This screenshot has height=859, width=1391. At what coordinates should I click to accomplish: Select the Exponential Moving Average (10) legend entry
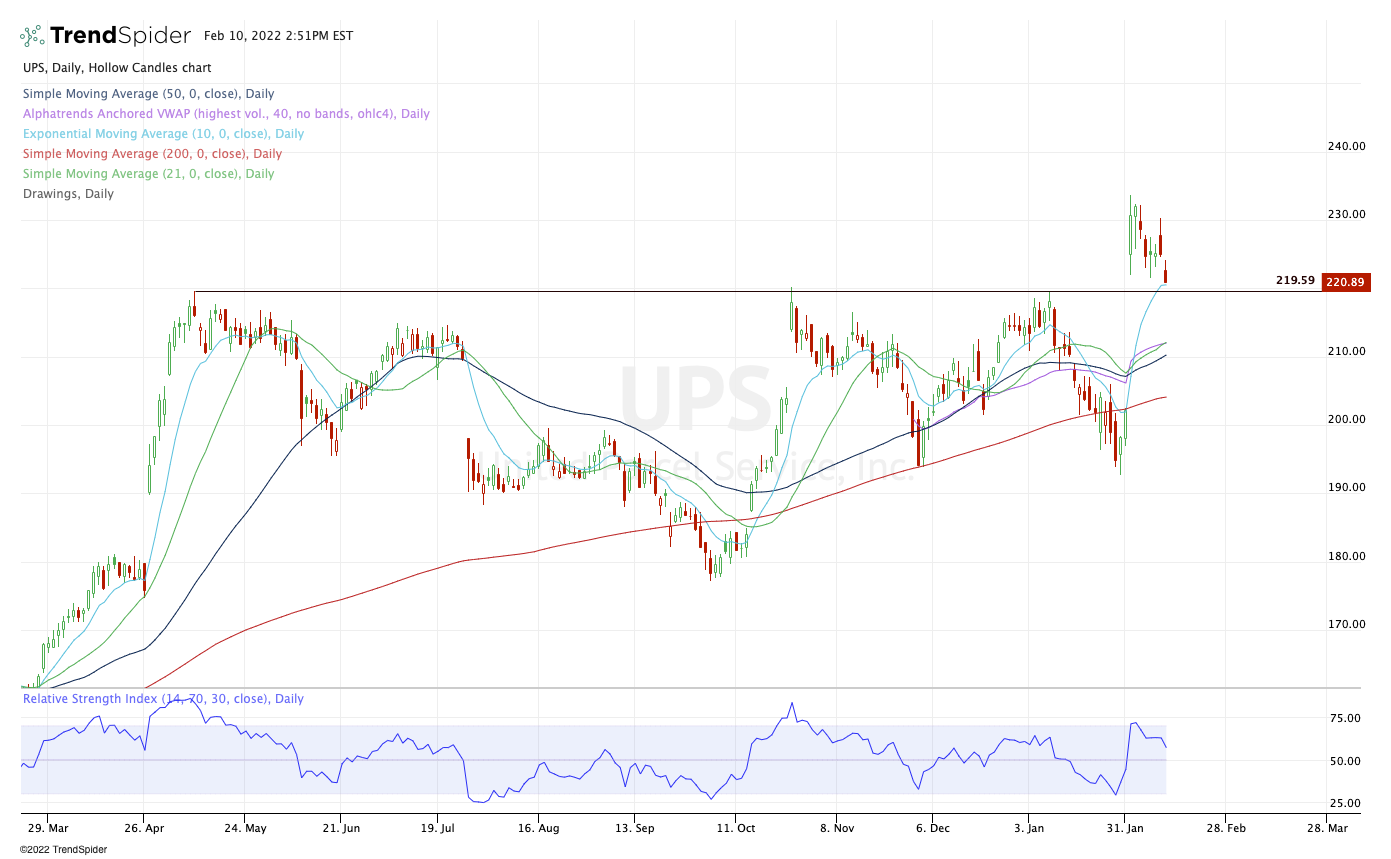click(163, 133)
